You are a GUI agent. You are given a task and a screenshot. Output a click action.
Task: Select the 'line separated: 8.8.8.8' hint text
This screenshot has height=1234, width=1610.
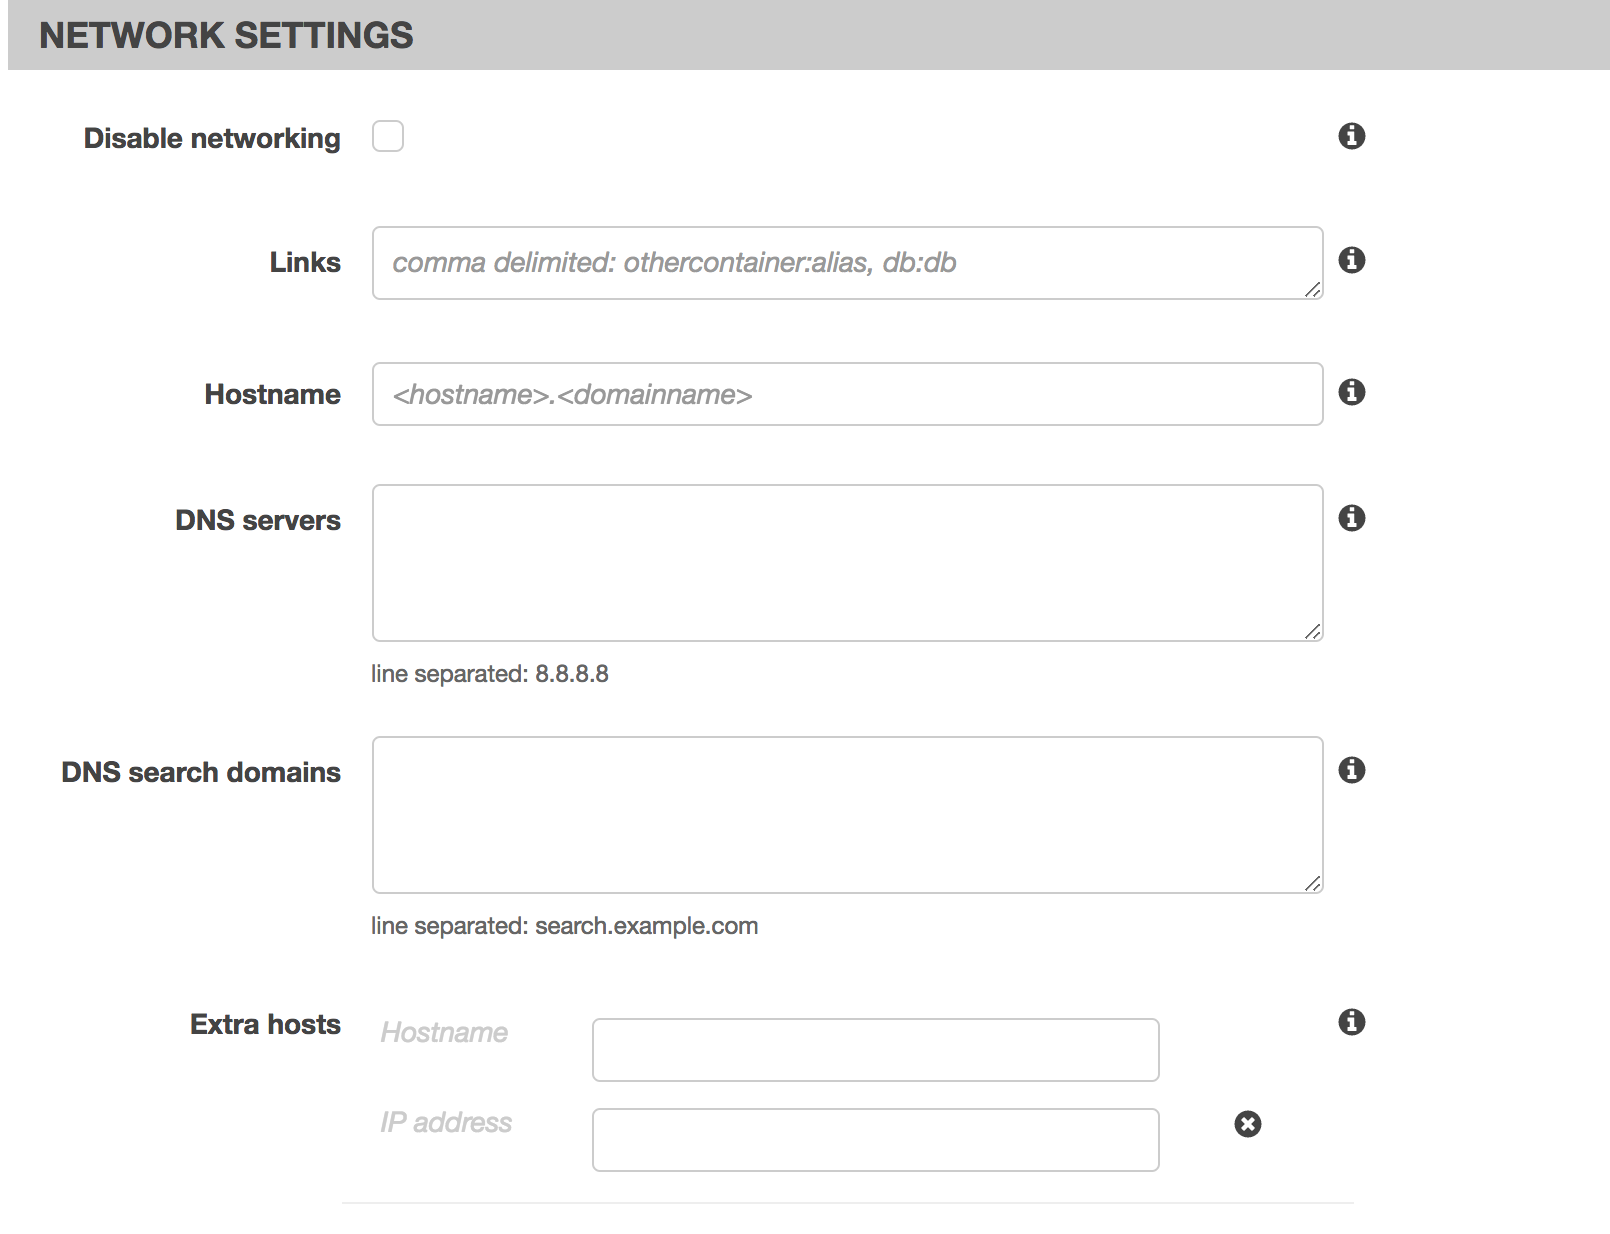click(490, 674)
